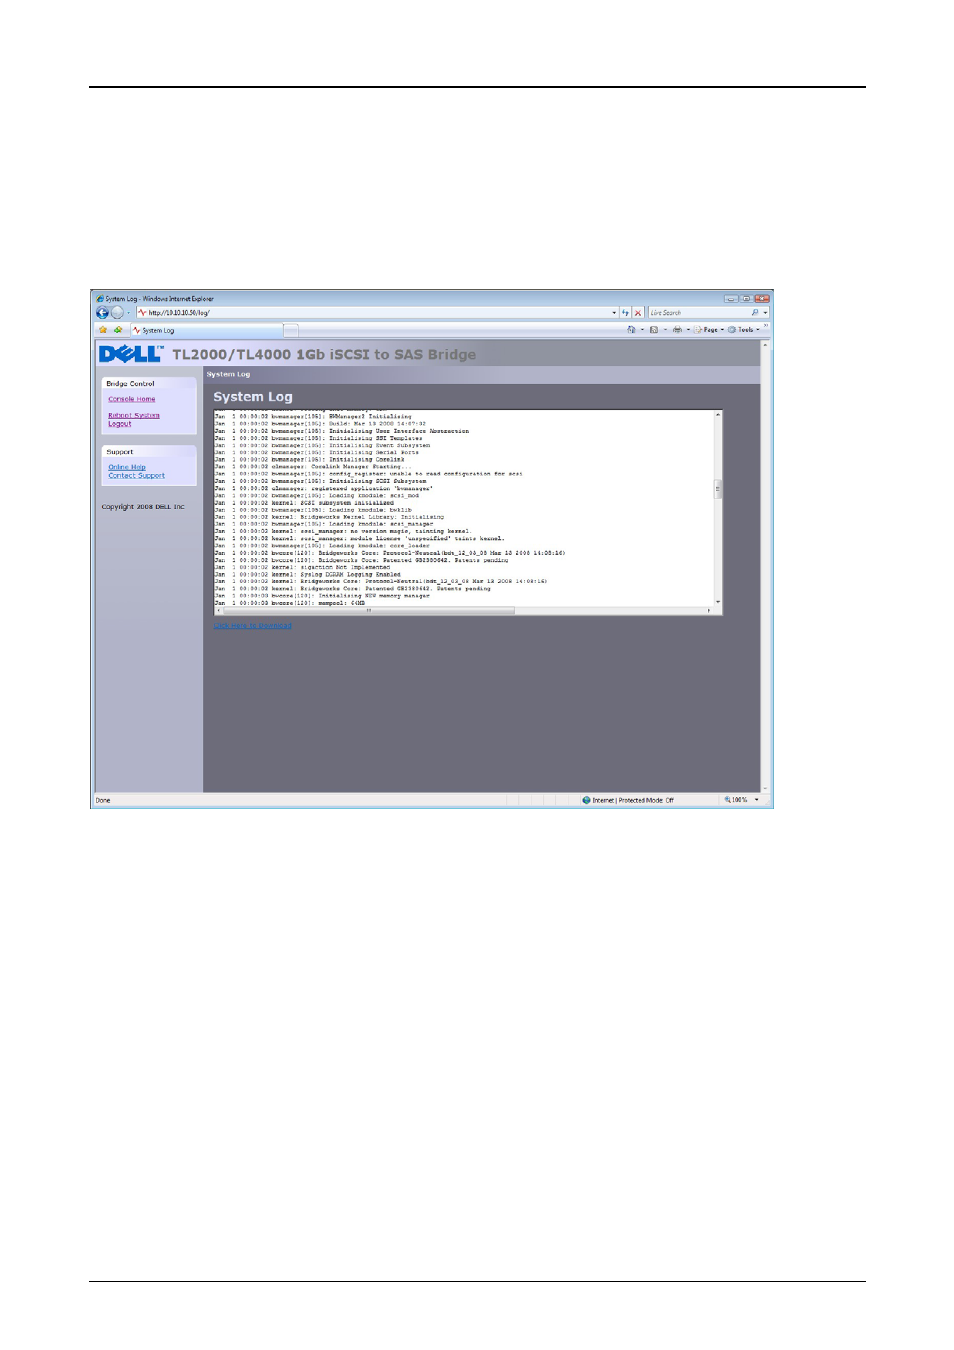Stop loading with the red X icon
This screenshot has height=1350, width=954.
coord(638,313)
